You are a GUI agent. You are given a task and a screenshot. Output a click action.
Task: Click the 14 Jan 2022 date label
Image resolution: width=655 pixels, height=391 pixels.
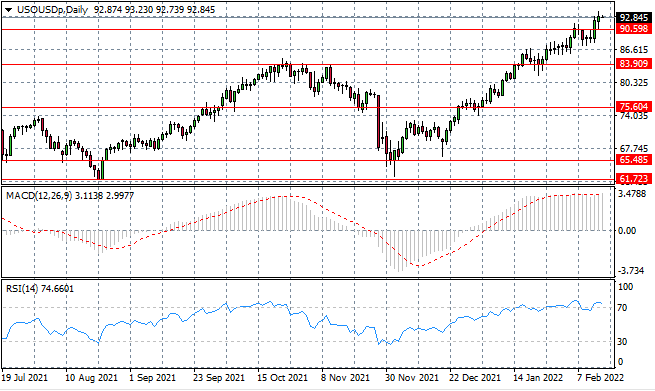click(538, 378)
